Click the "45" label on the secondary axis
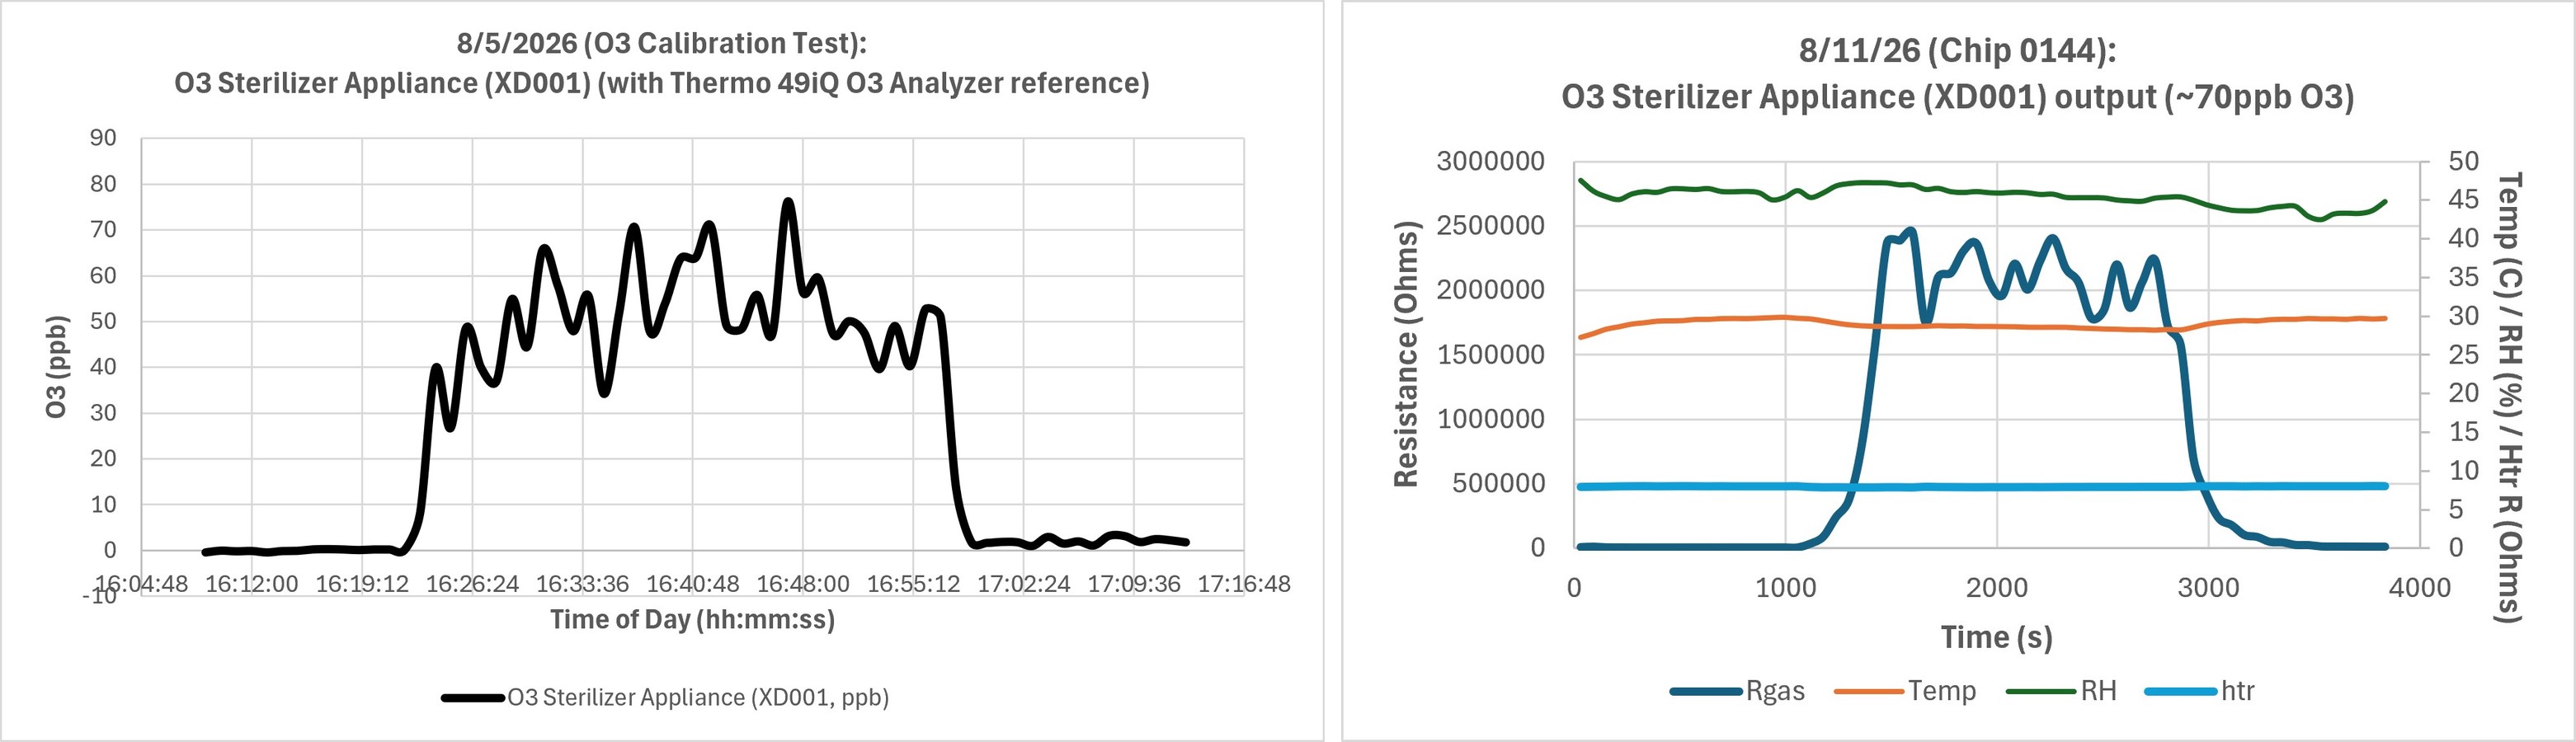Viewport: 2576px width, 742px height. click(x=2464, y=200)
